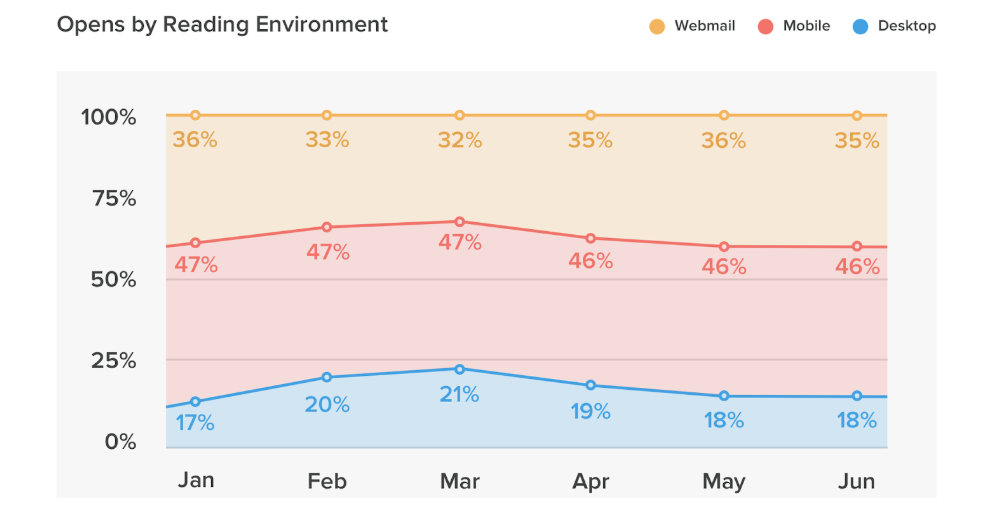This screenshot has height=520, width=997.
Task: Click the Mobile data point for January
Action: tap(195, 243)
